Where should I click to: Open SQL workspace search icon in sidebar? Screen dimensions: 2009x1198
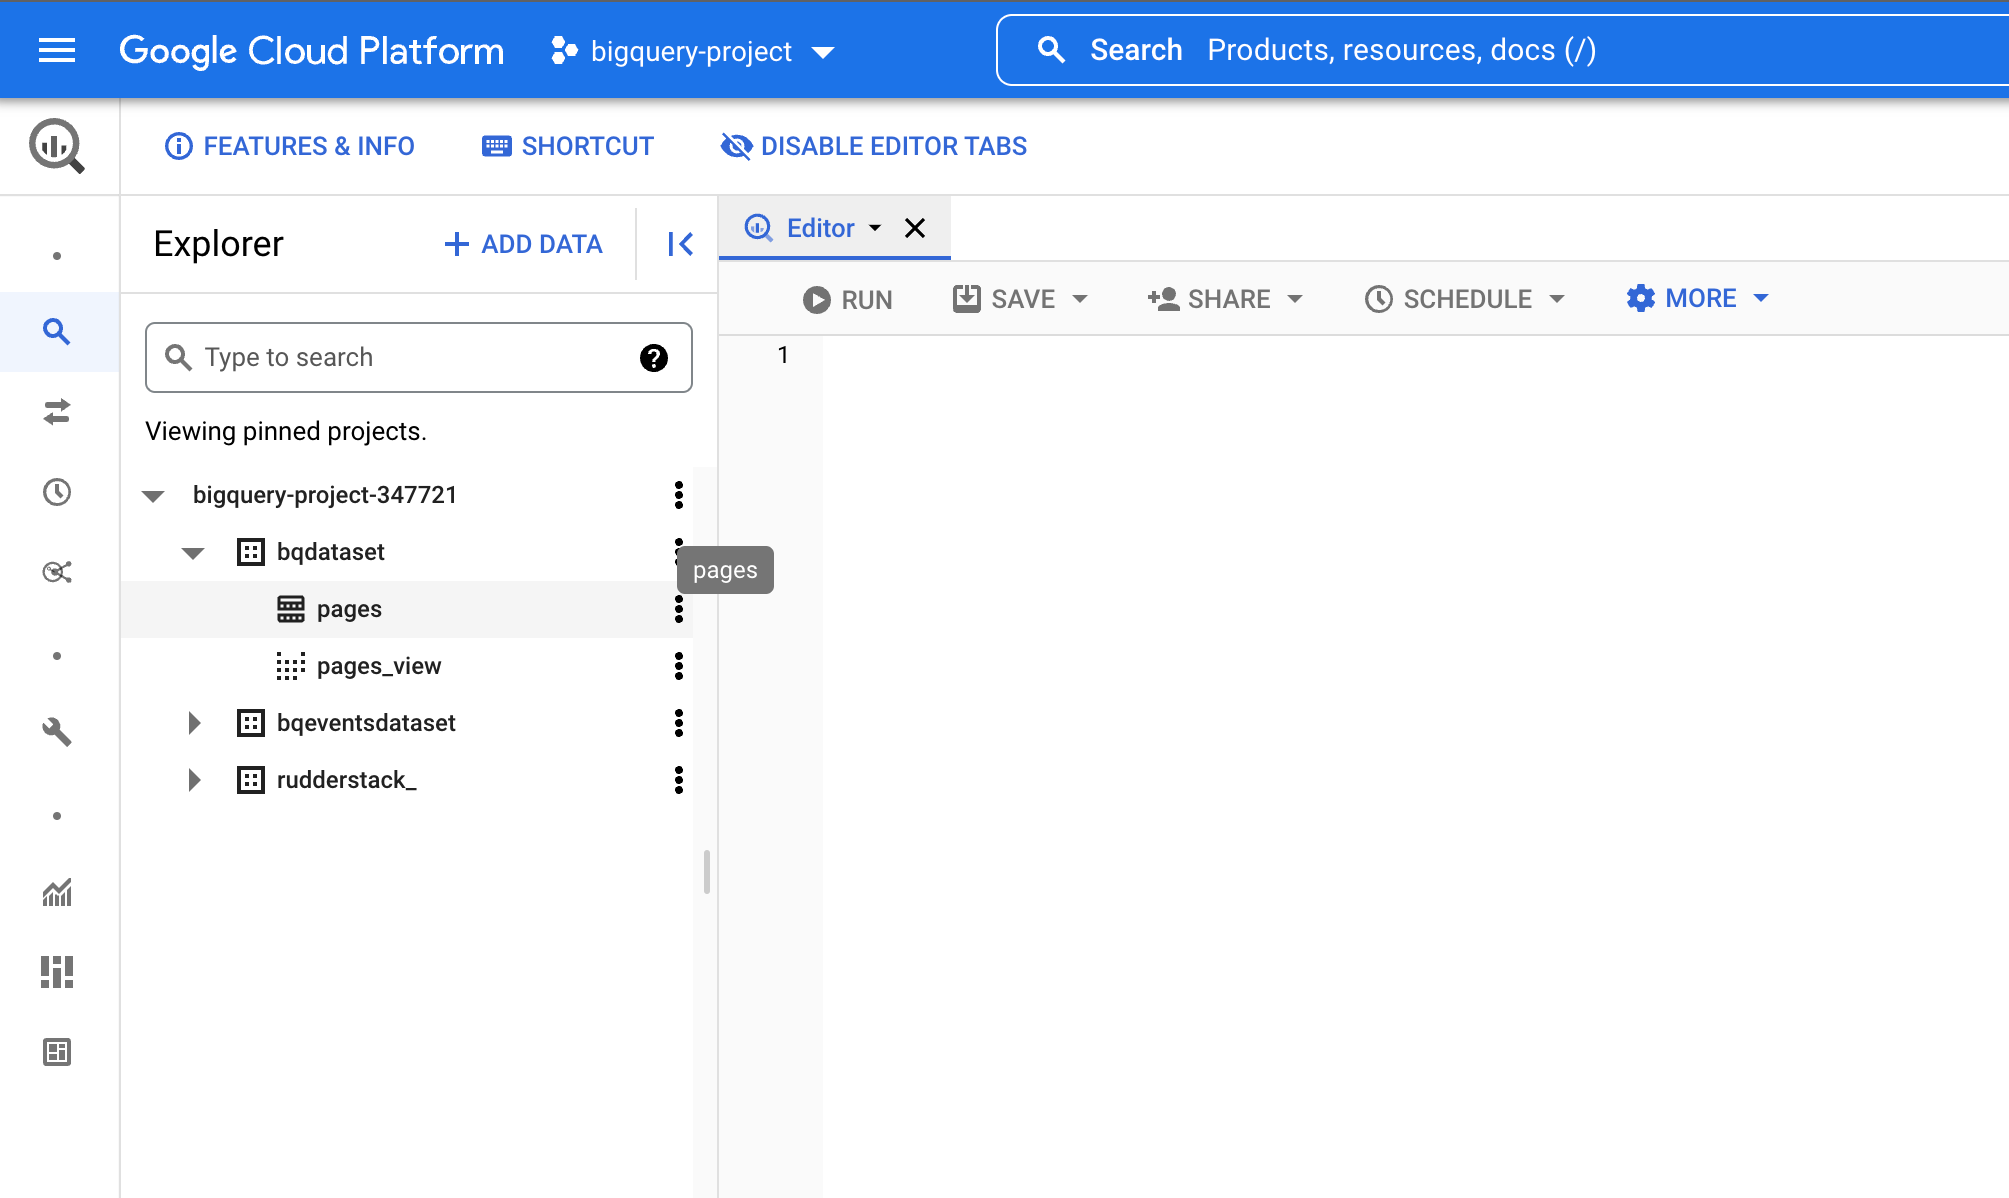click(x=57, y=332)
